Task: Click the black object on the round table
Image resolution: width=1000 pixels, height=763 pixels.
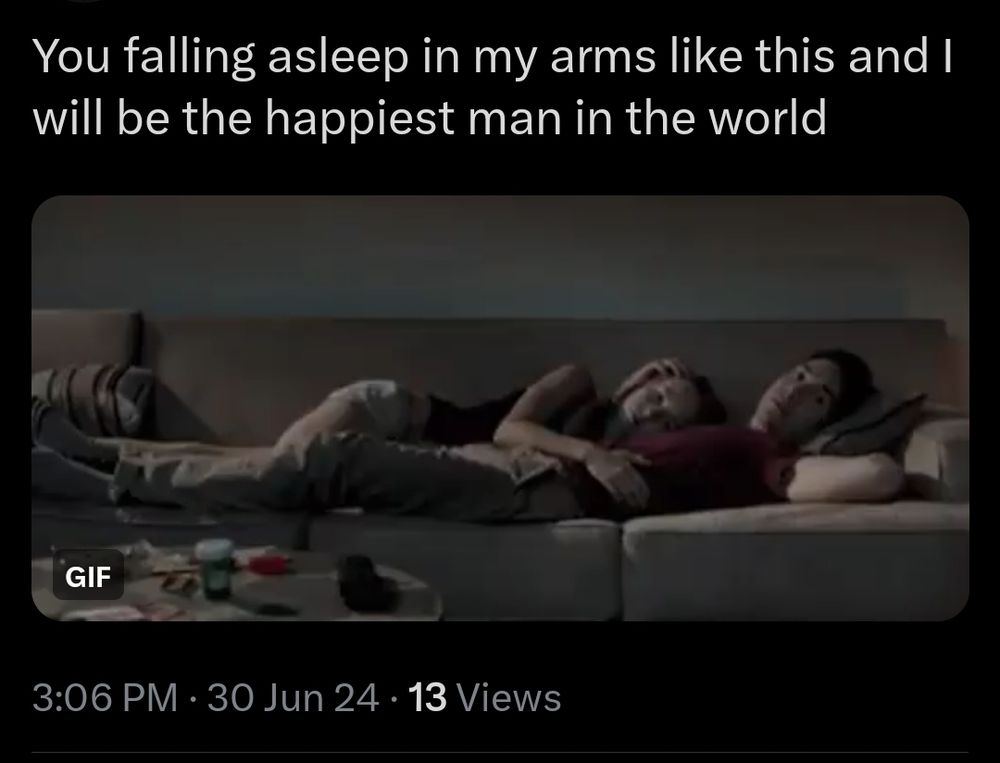Action: (365, 584)
